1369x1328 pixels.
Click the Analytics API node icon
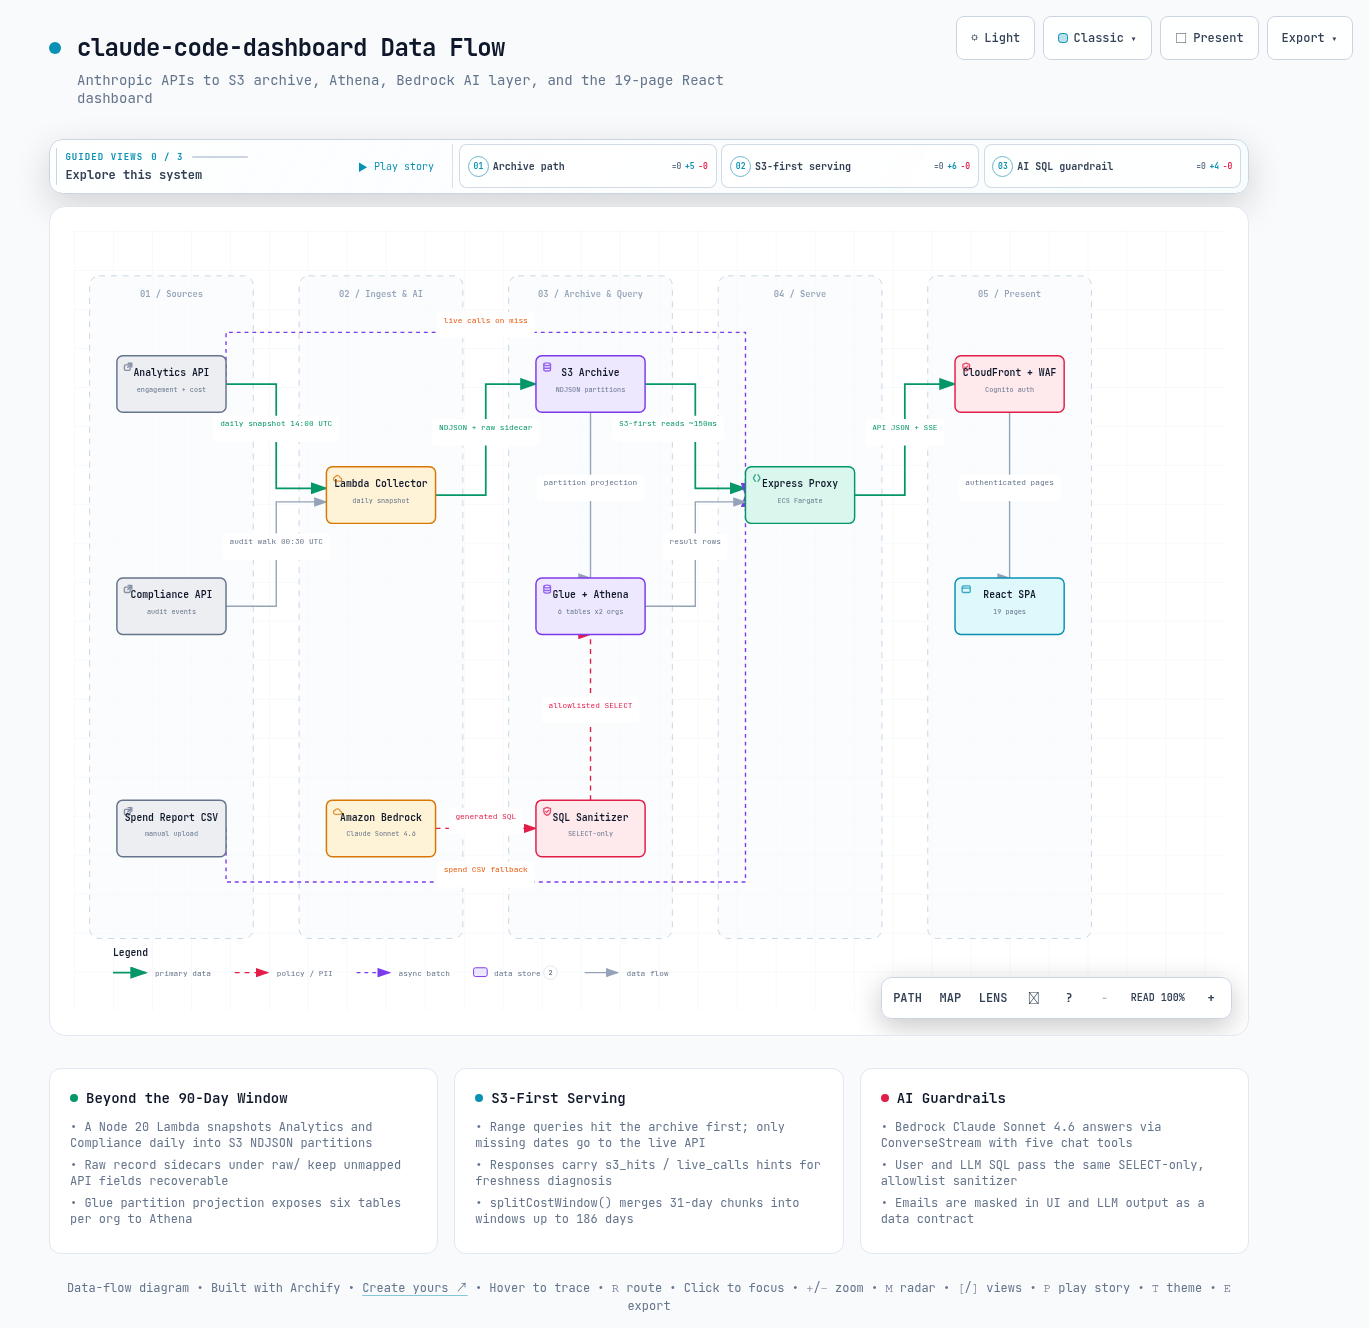pyautogui.click(x=128, y=367)
